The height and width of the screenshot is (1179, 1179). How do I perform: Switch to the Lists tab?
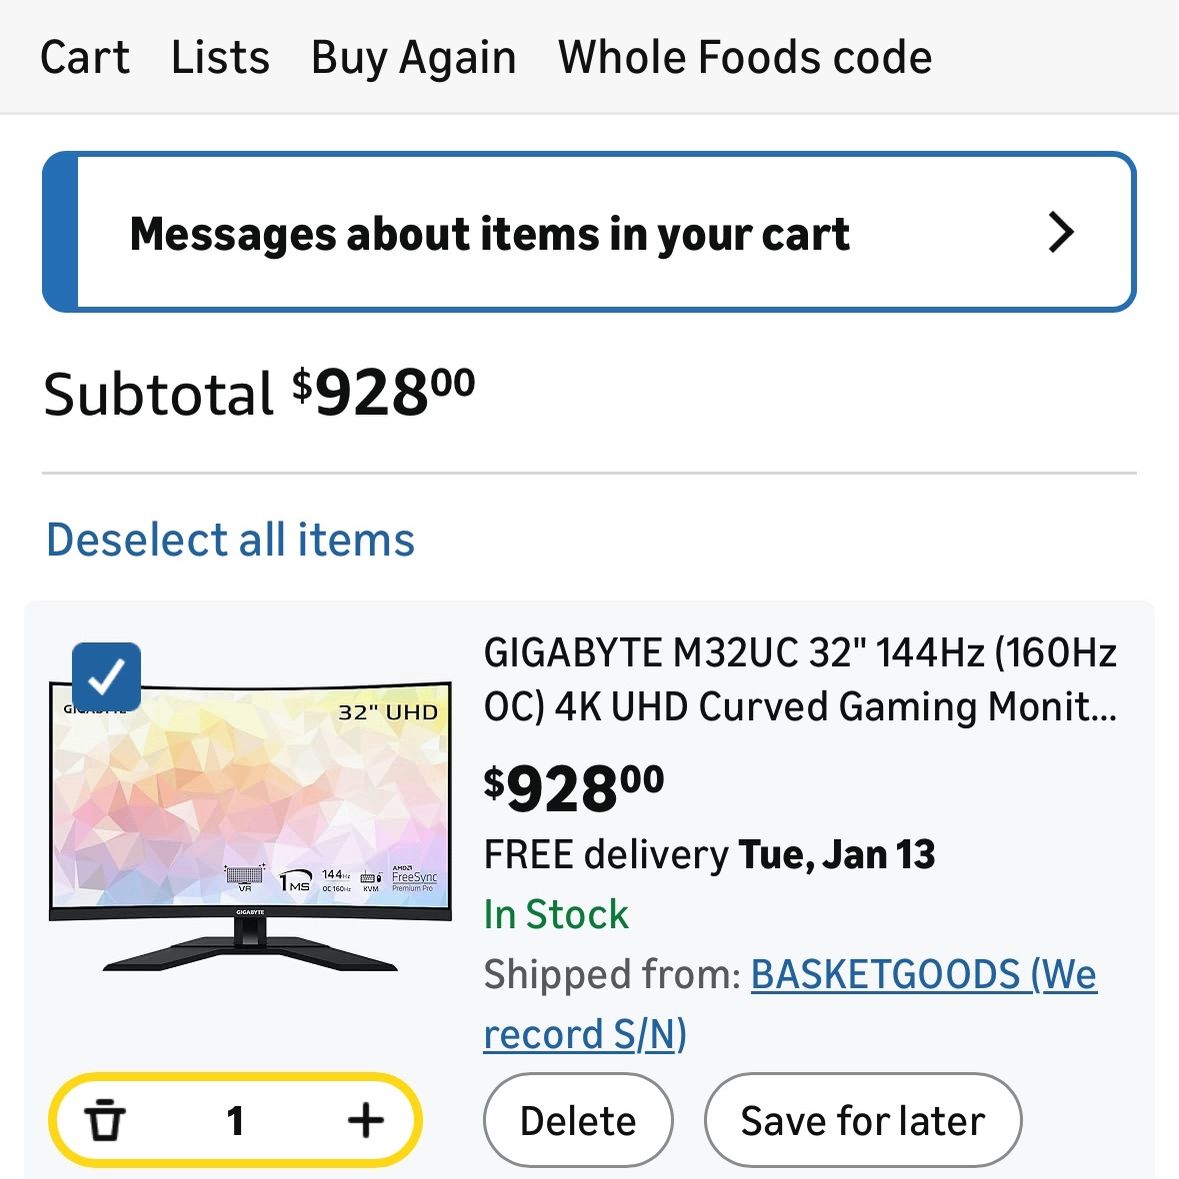tap(220, 58)
